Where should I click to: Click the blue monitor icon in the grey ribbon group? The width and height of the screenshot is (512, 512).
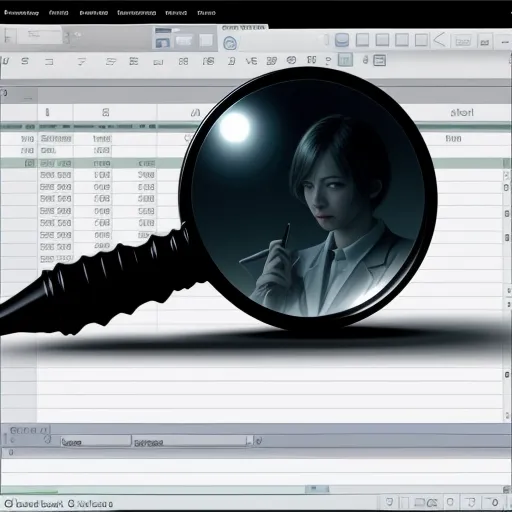coord(163,43)
